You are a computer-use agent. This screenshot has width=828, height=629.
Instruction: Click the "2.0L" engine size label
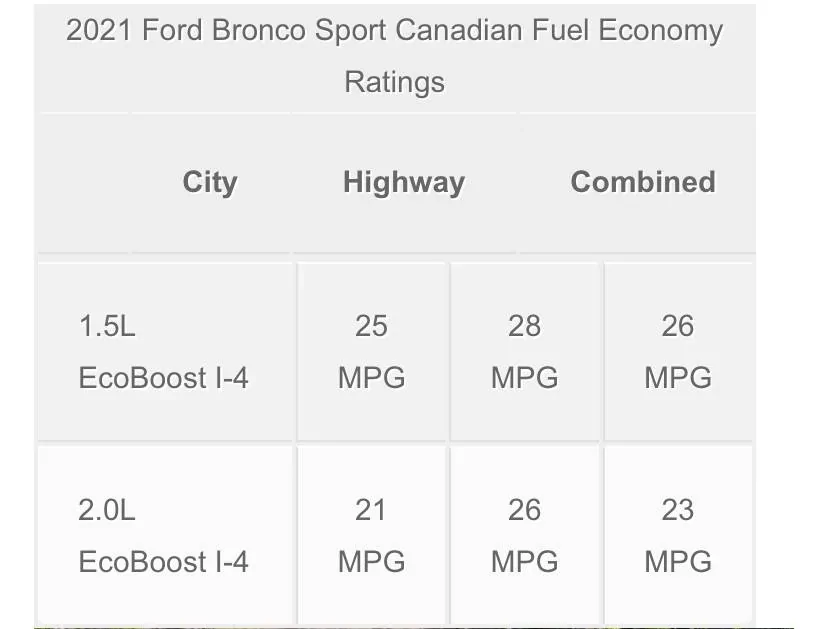(107, 510)
